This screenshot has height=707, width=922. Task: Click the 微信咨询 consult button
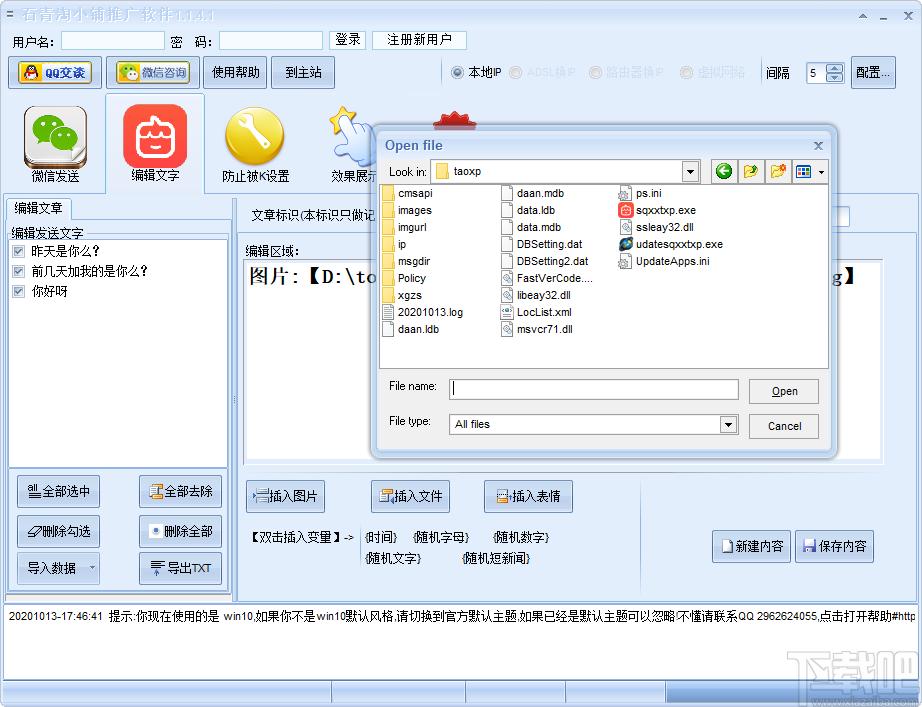(x=153, y=72)
